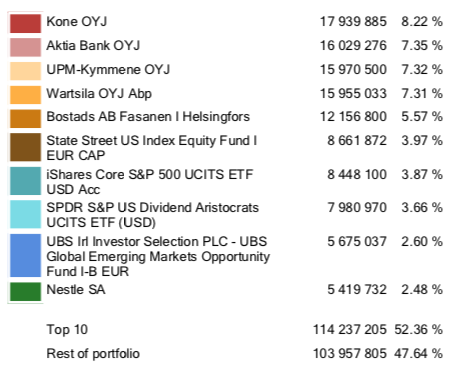The width and height of the screenshot is (464, 375).
Task: Click the red Kone OYJ color swatch
Action: point(25,23)
